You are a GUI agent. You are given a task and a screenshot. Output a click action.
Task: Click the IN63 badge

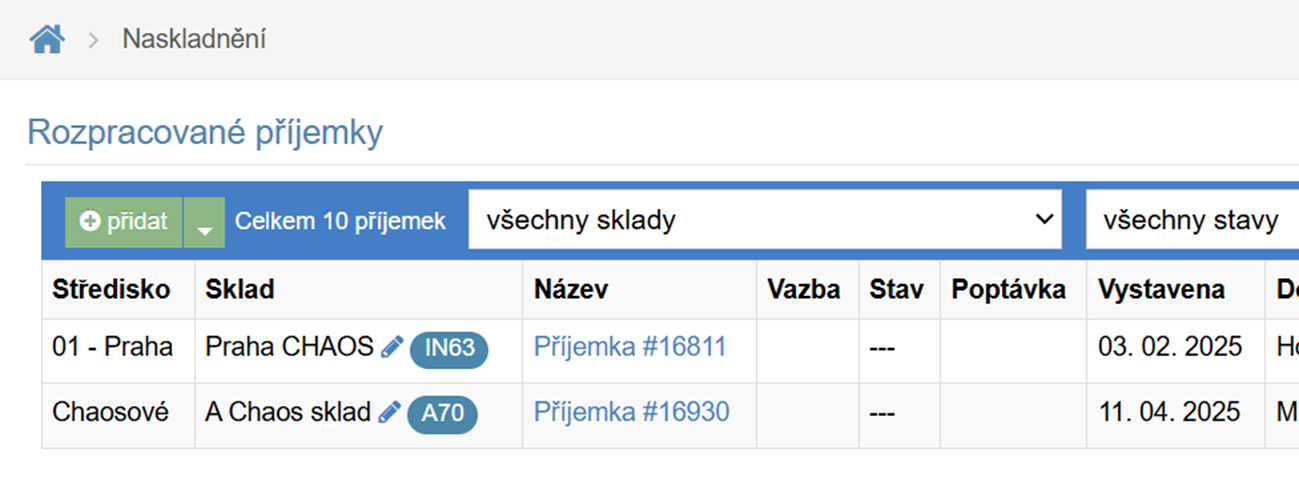(449, 348)
